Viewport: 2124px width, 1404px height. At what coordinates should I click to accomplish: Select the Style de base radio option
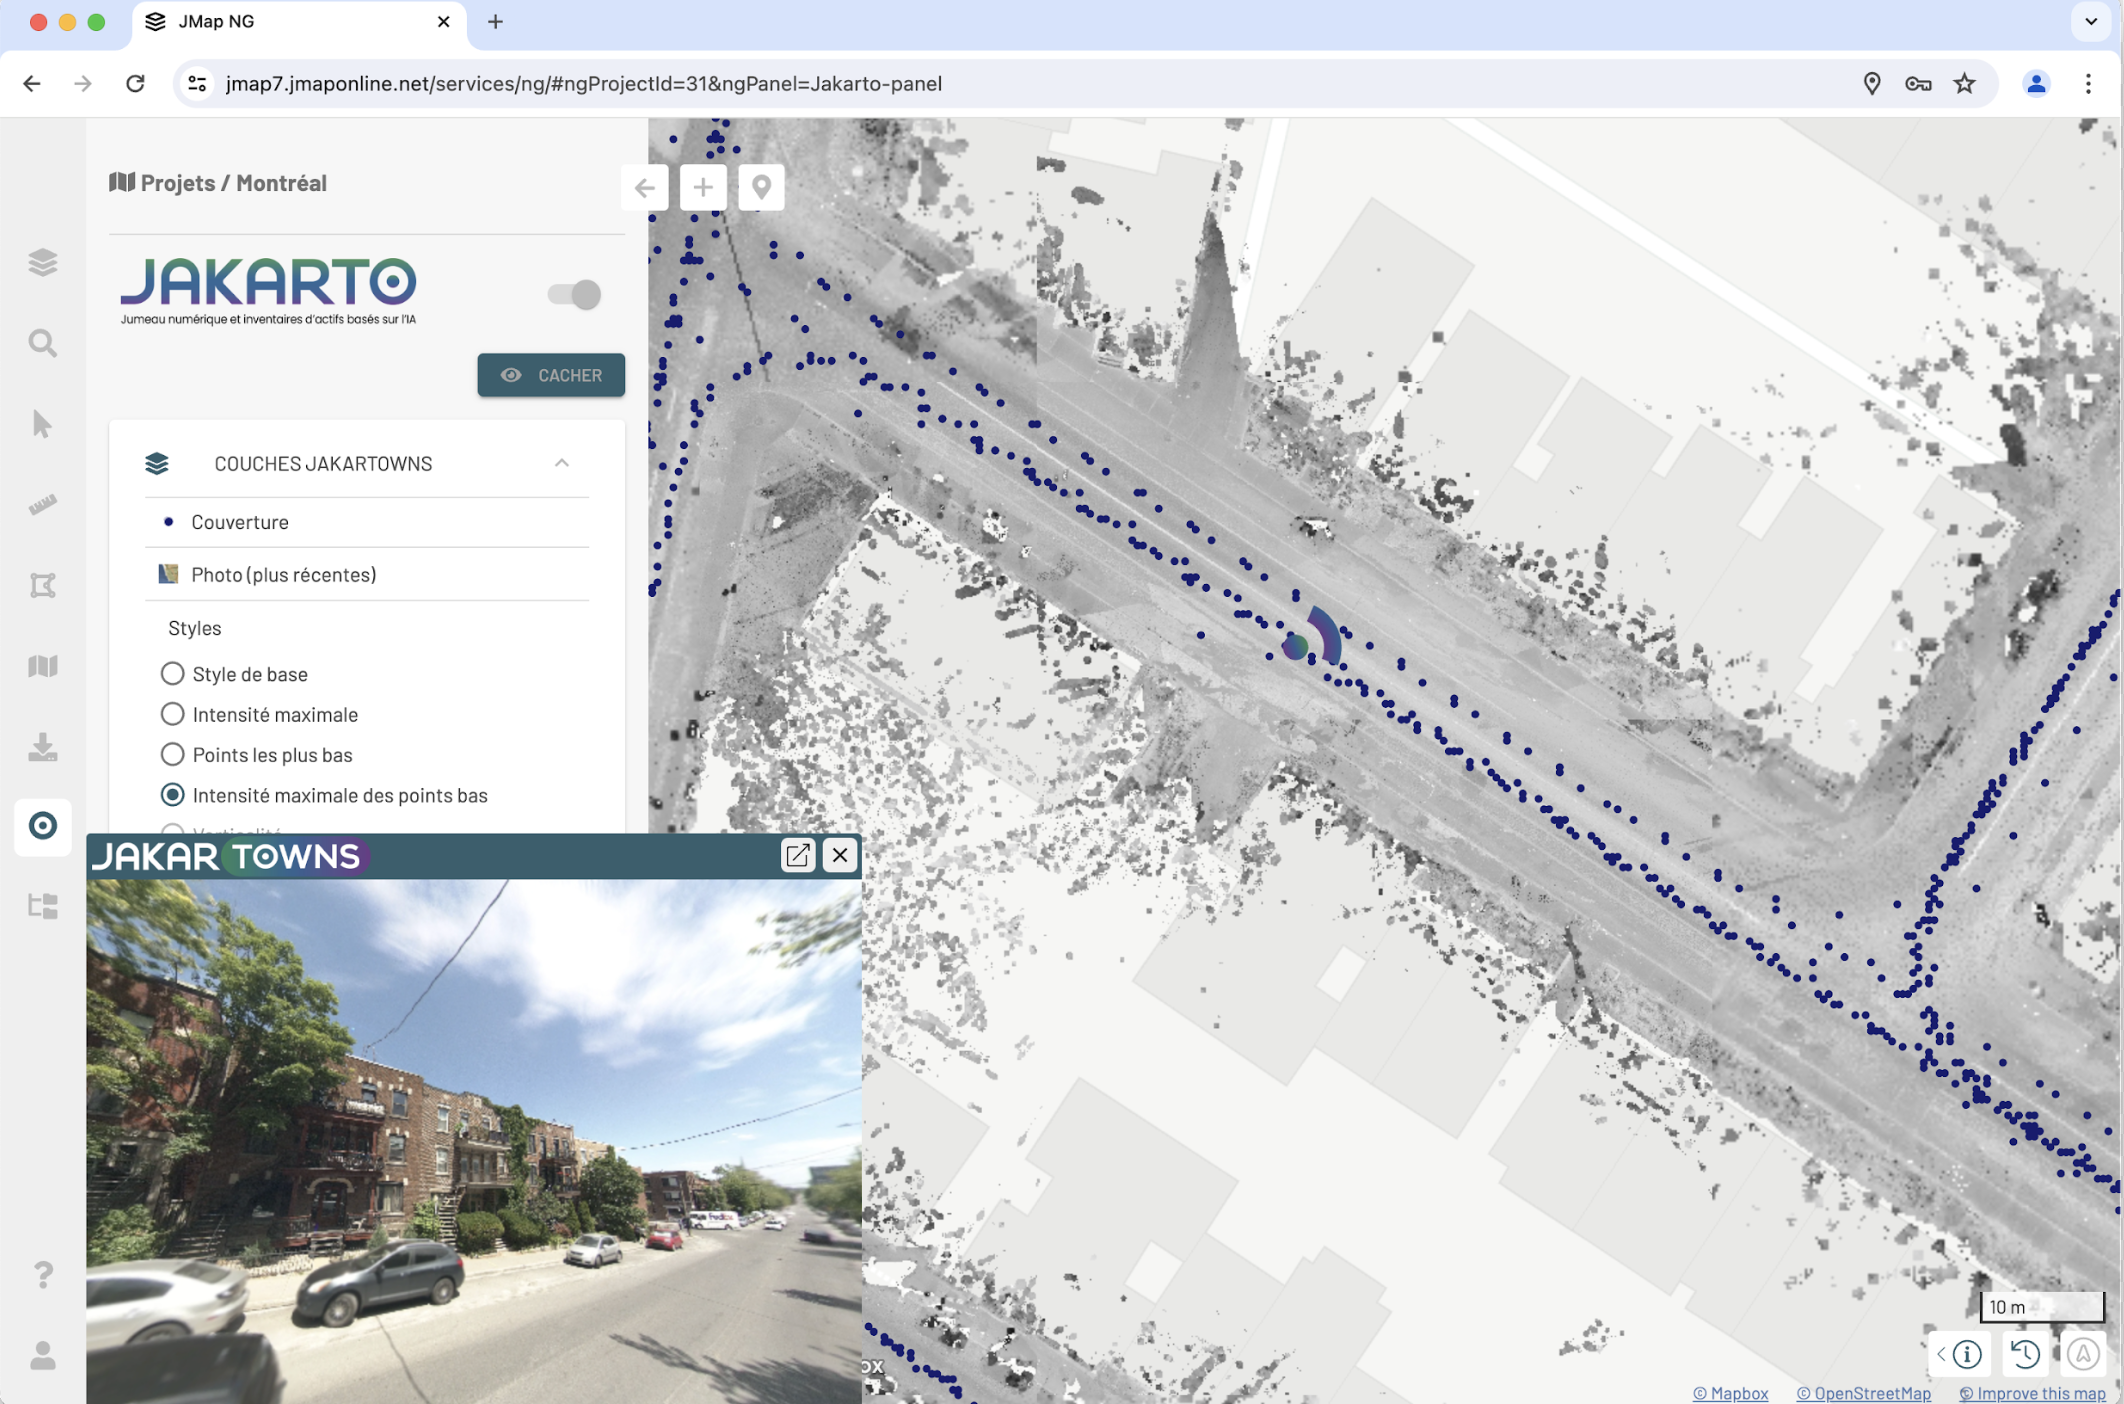click(x=172, y=674)
